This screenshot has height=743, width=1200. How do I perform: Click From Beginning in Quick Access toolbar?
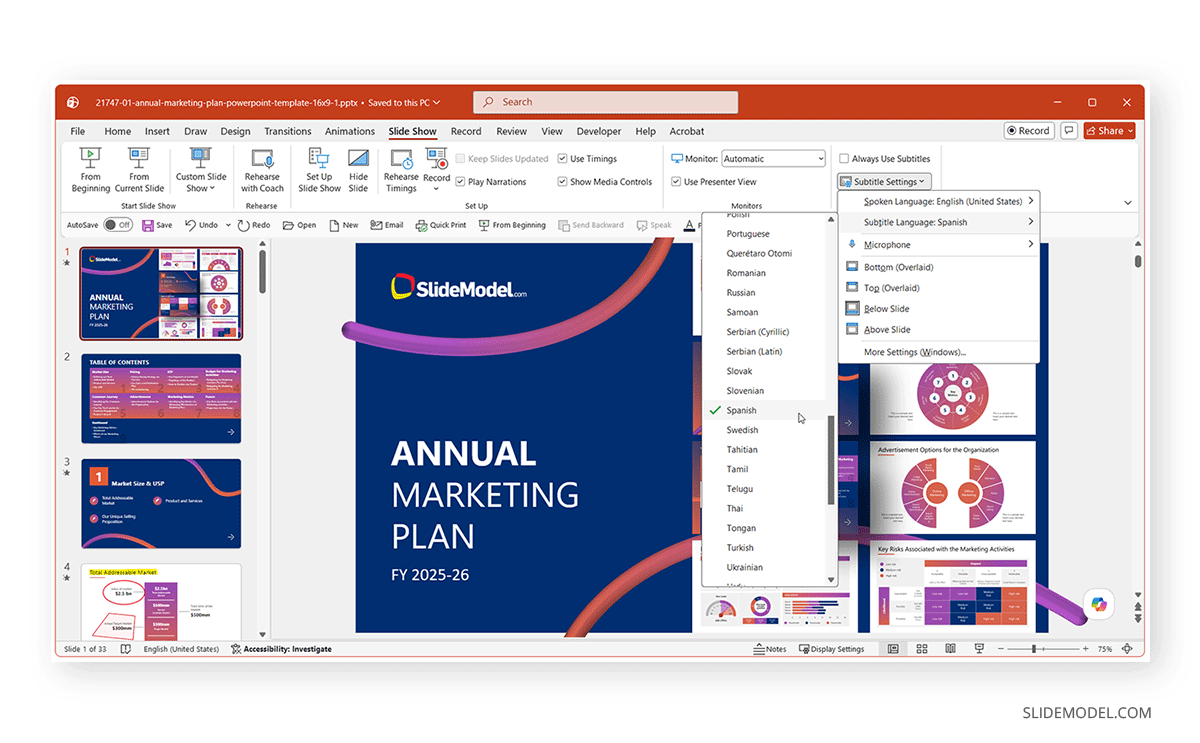point(512,225)
